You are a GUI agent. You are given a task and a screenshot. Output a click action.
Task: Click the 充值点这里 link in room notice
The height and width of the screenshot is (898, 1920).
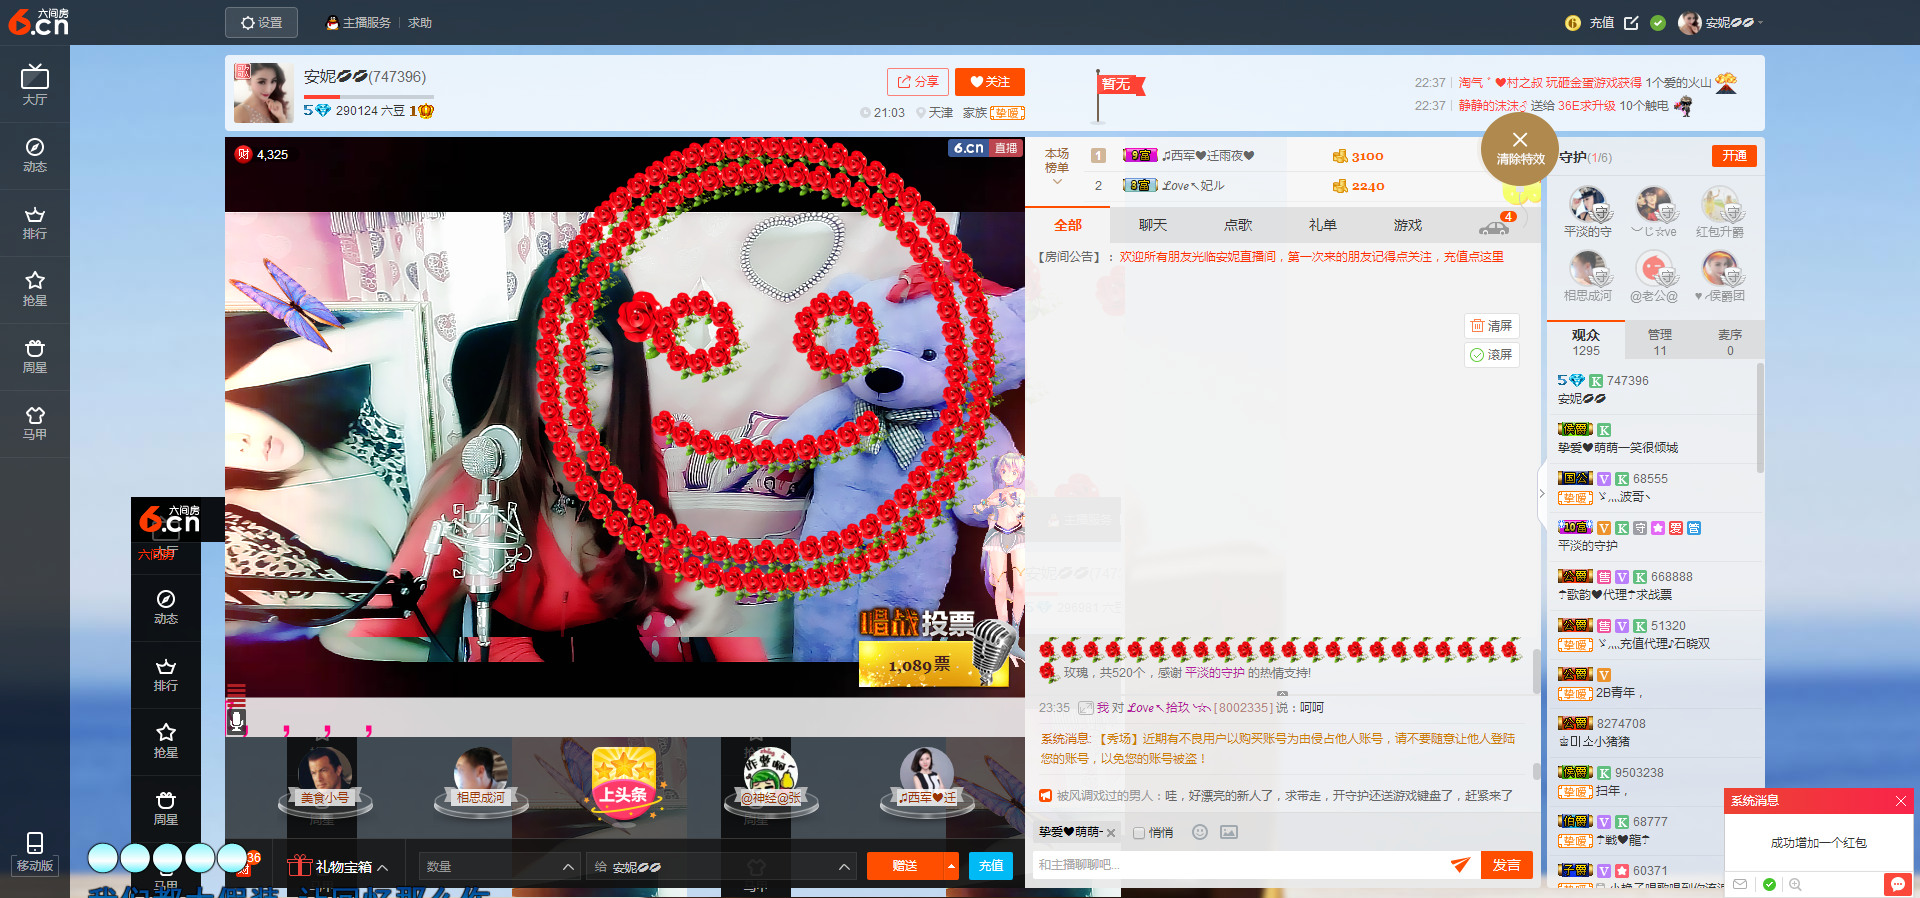[x=1473, y=257]
